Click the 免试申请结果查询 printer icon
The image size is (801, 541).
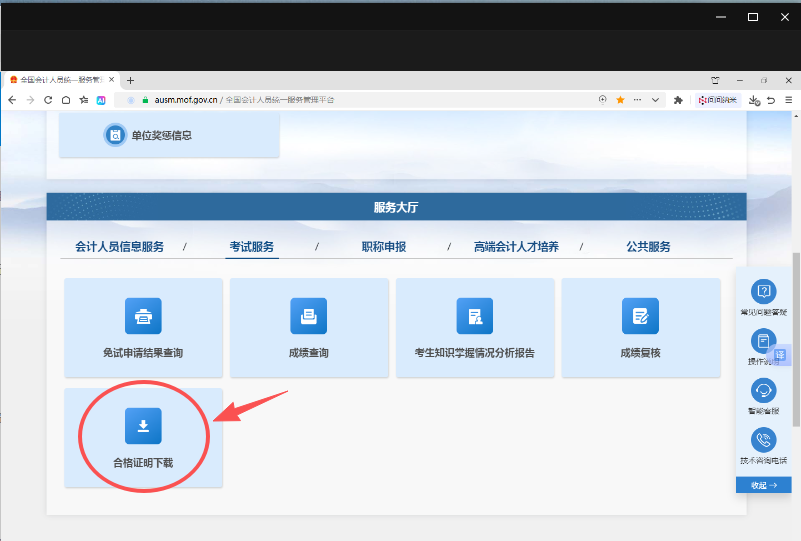click(143, 316)
